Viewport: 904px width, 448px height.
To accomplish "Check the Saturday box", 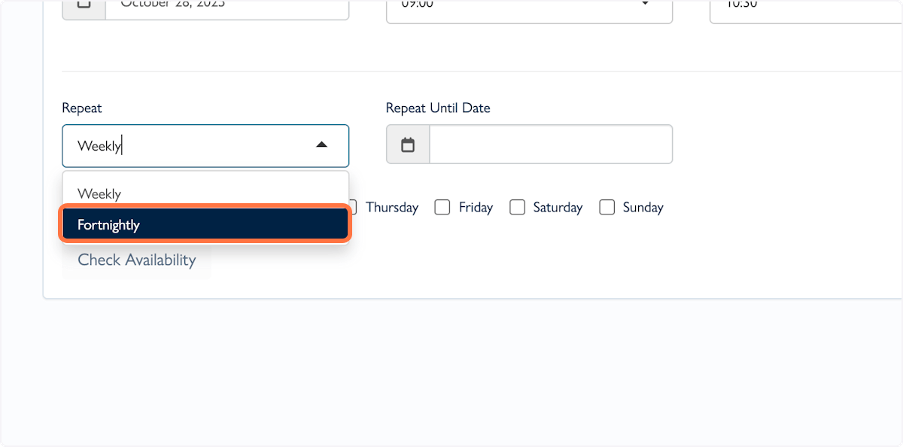I will tap(517, 208).
